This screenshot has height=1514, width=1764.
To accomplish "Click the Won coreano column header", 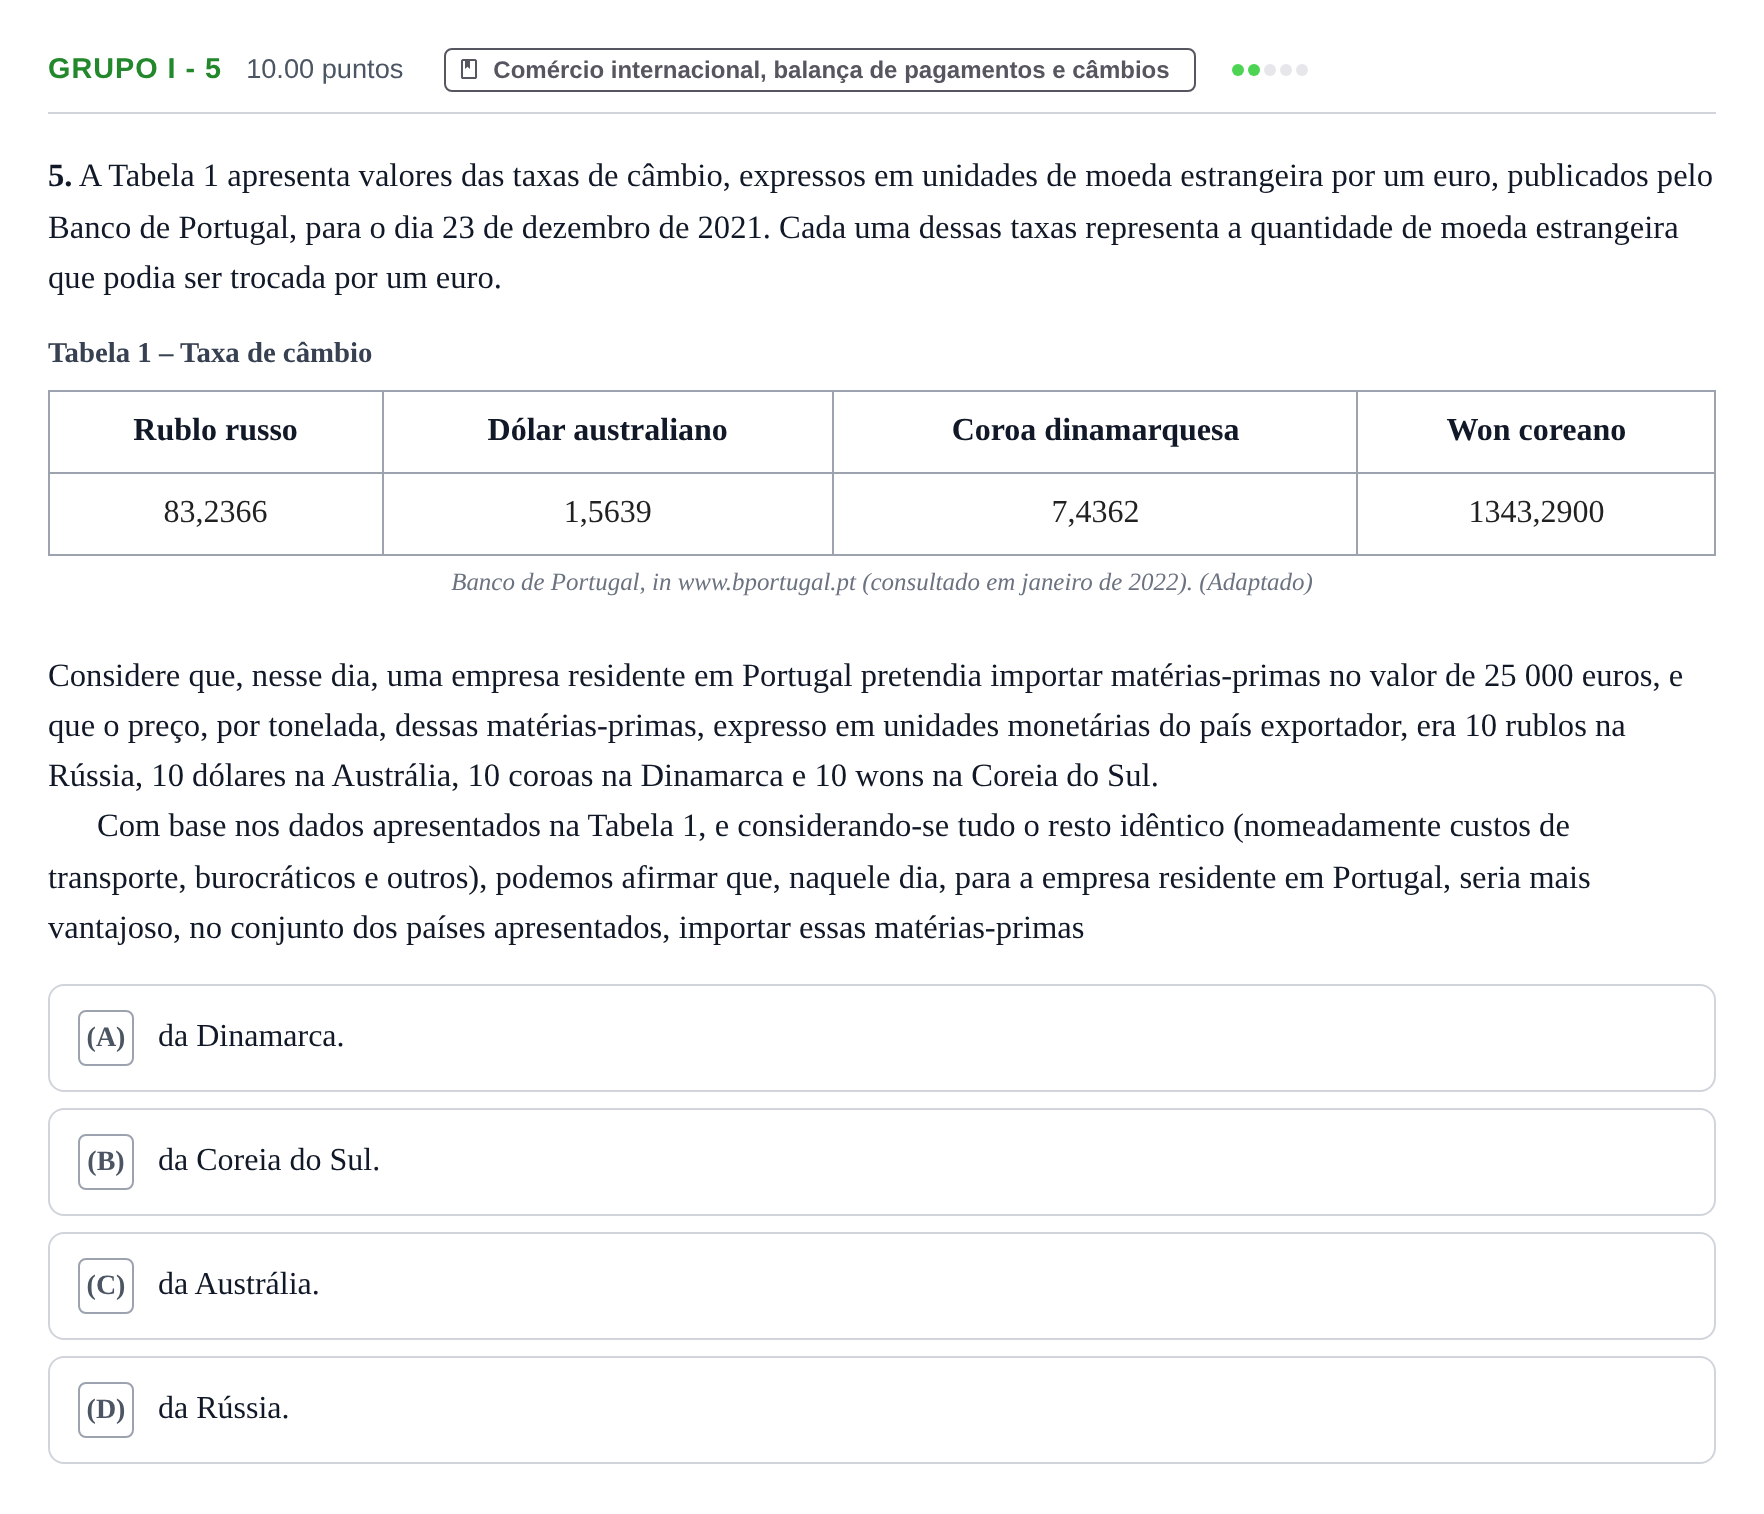I will 1536,431.
